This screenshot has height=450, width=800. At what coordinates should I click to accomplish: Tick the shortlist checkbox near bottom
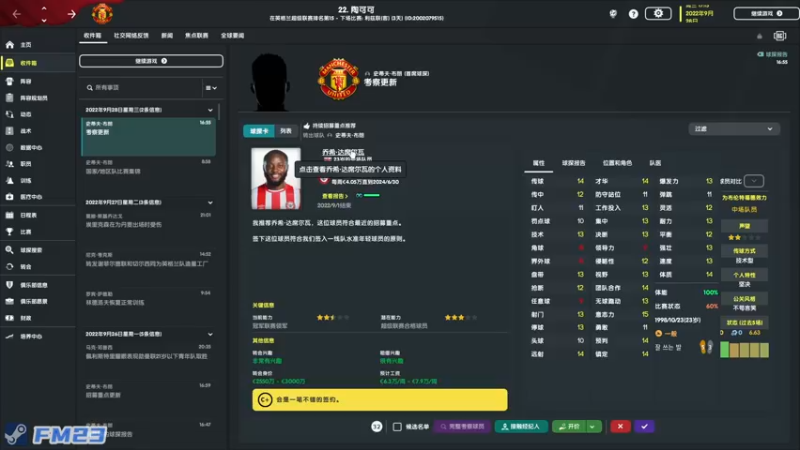click(x=397, y=427)
